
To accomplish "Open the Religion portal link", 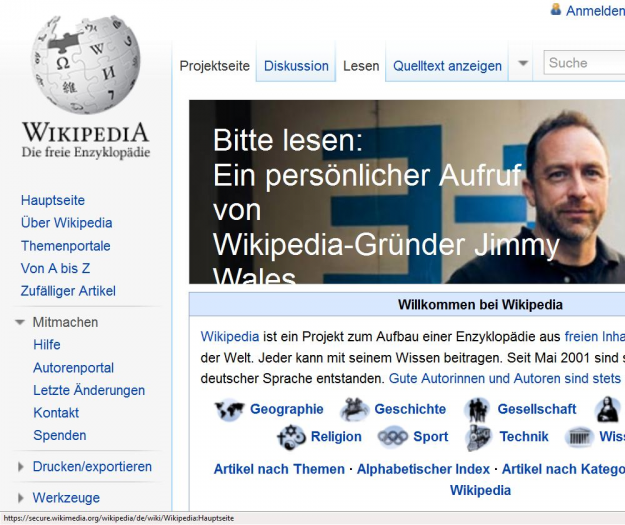I will click(x=336, y=437).
